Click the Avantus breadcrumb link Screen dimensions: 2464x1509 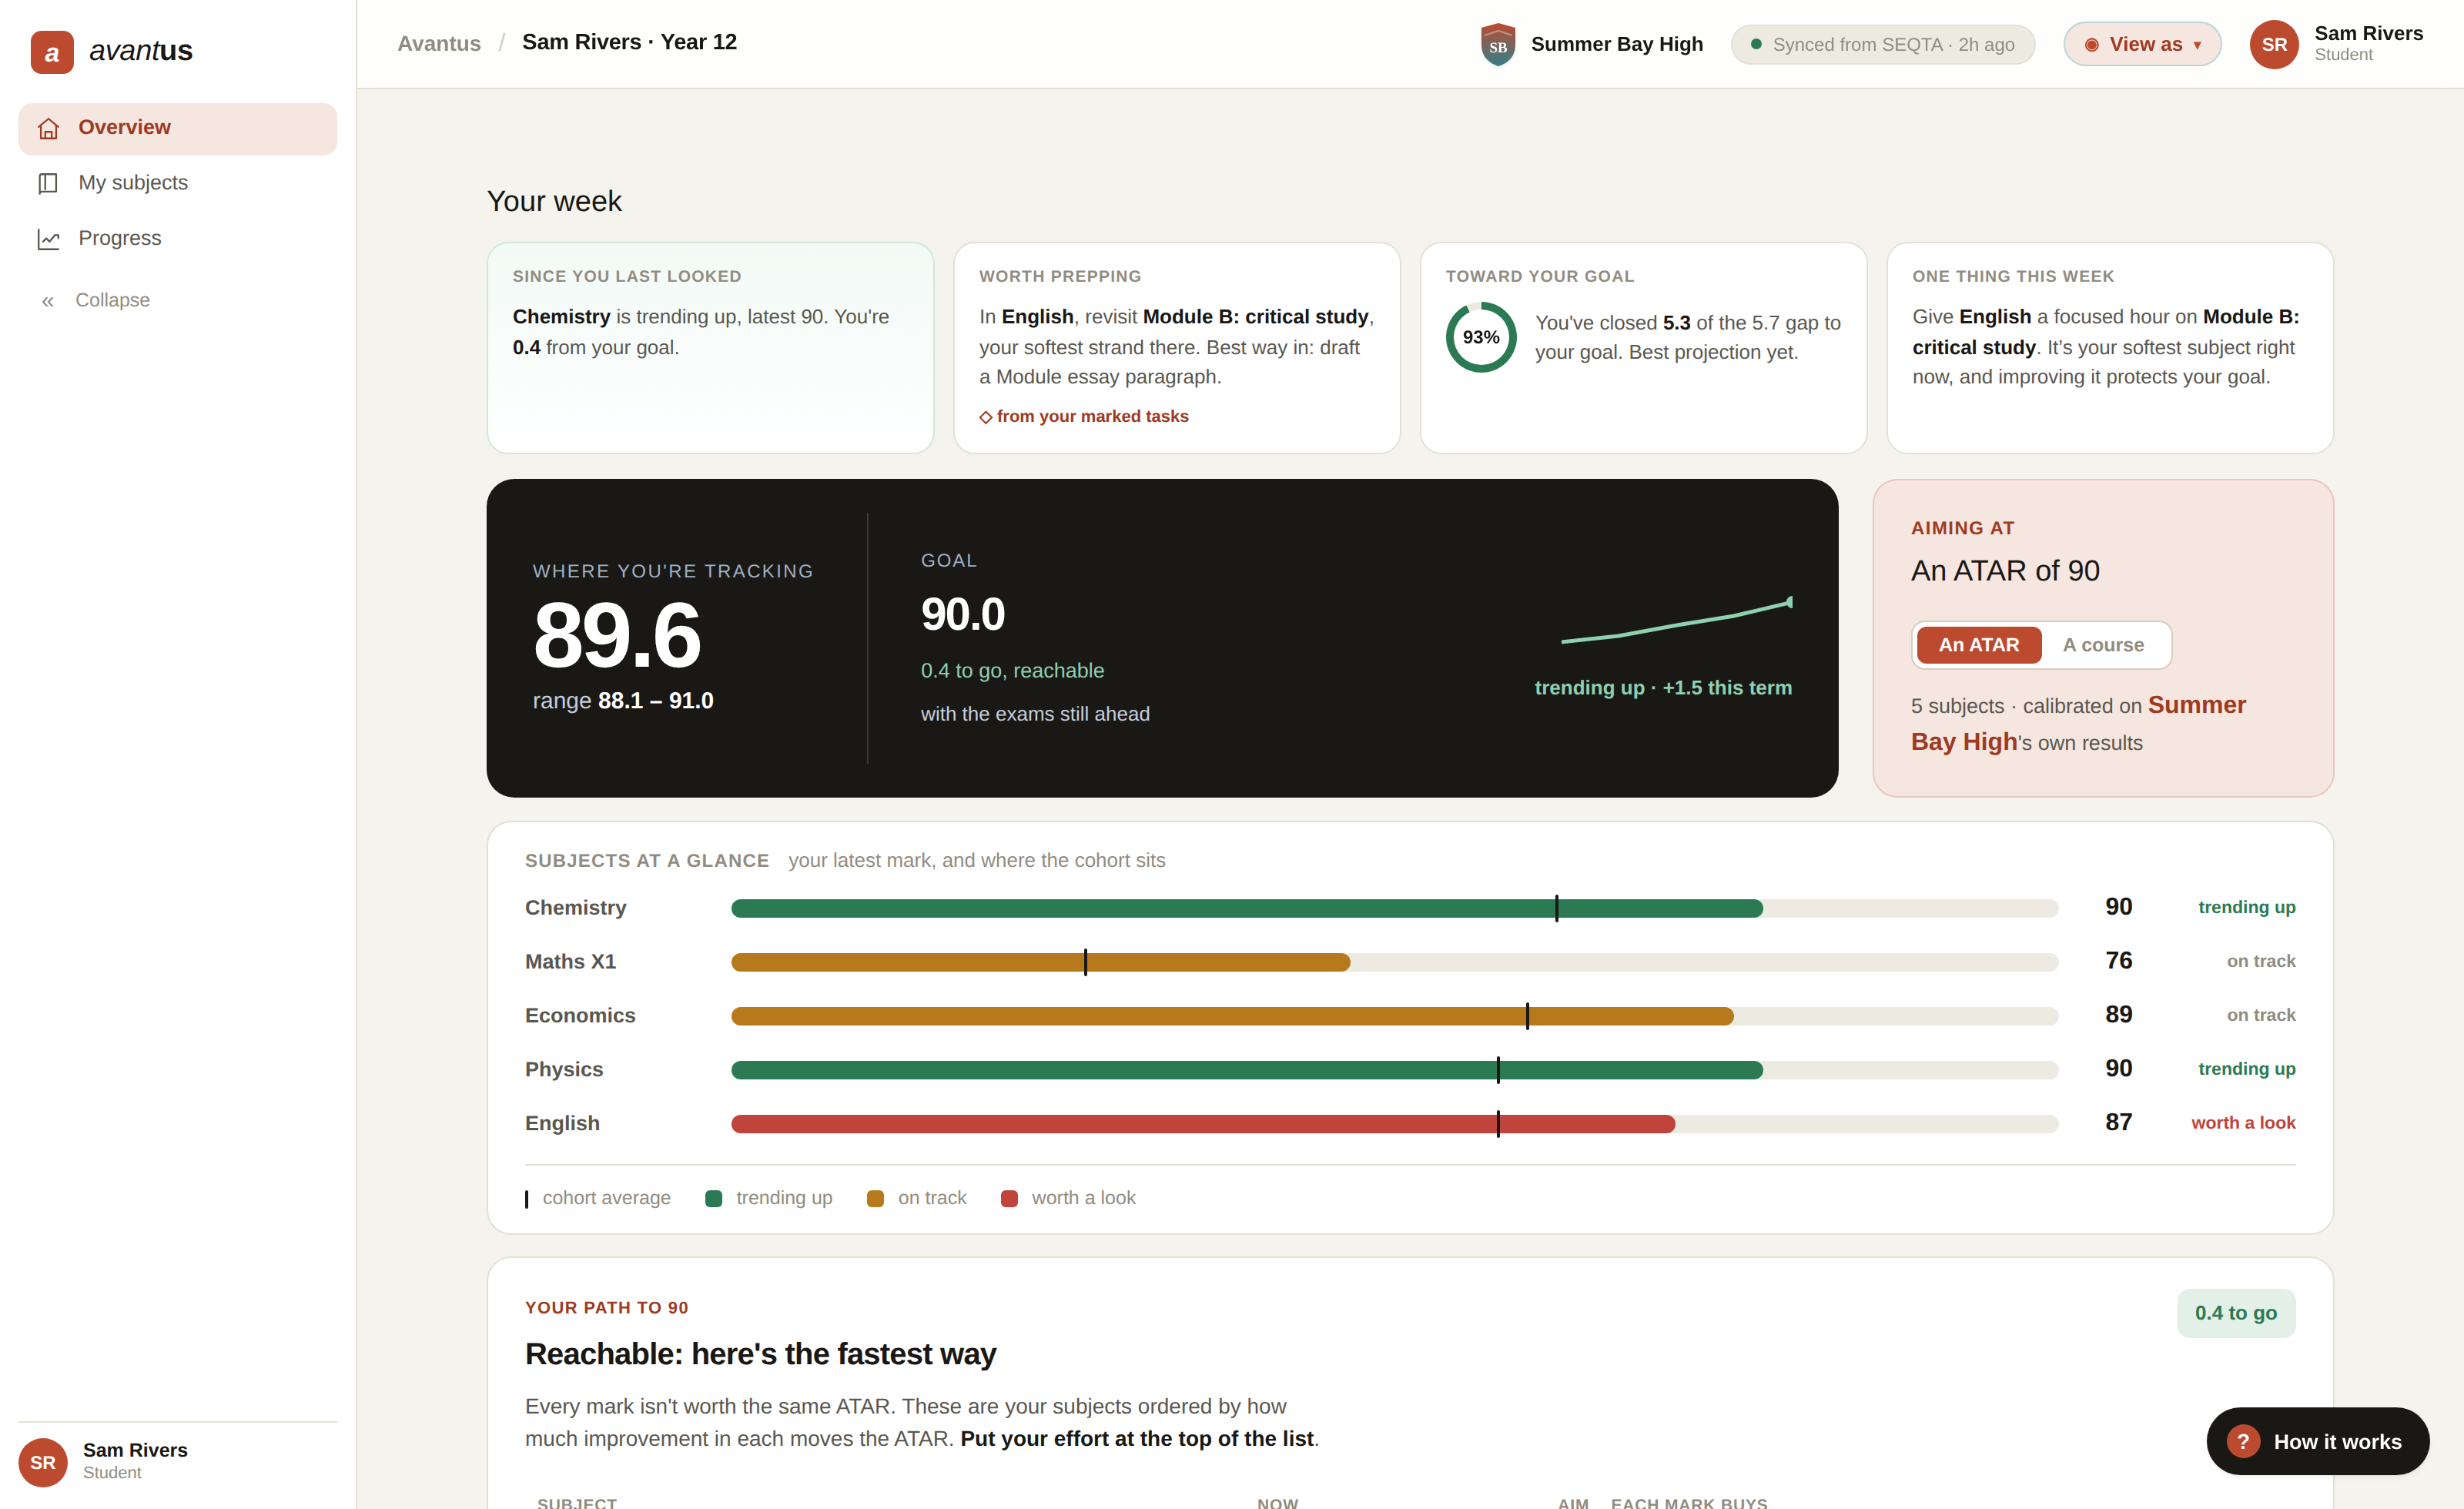point(438,43)
